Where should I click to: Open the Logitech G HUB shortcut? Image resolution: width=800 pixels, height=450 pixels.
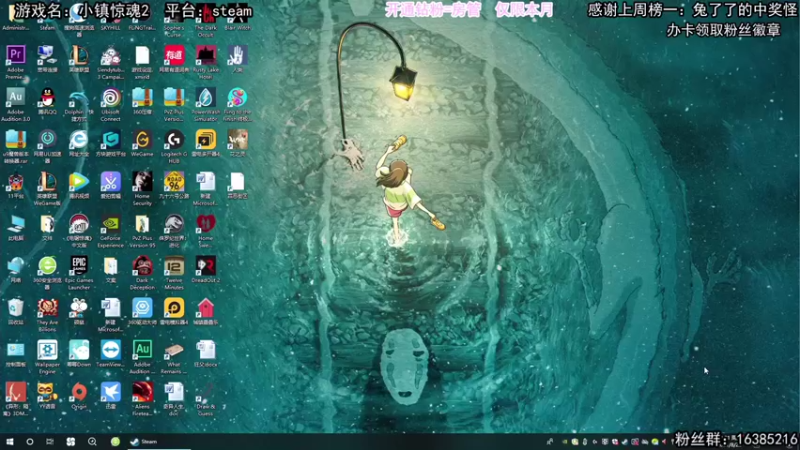click(x=174, y=140)
